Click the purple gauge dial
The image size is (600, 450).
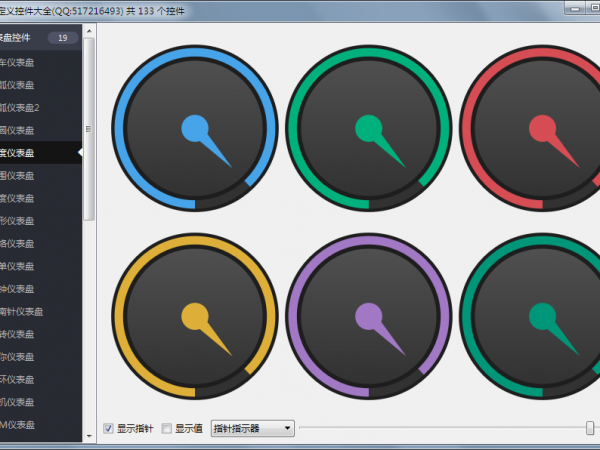pos(369,316)
